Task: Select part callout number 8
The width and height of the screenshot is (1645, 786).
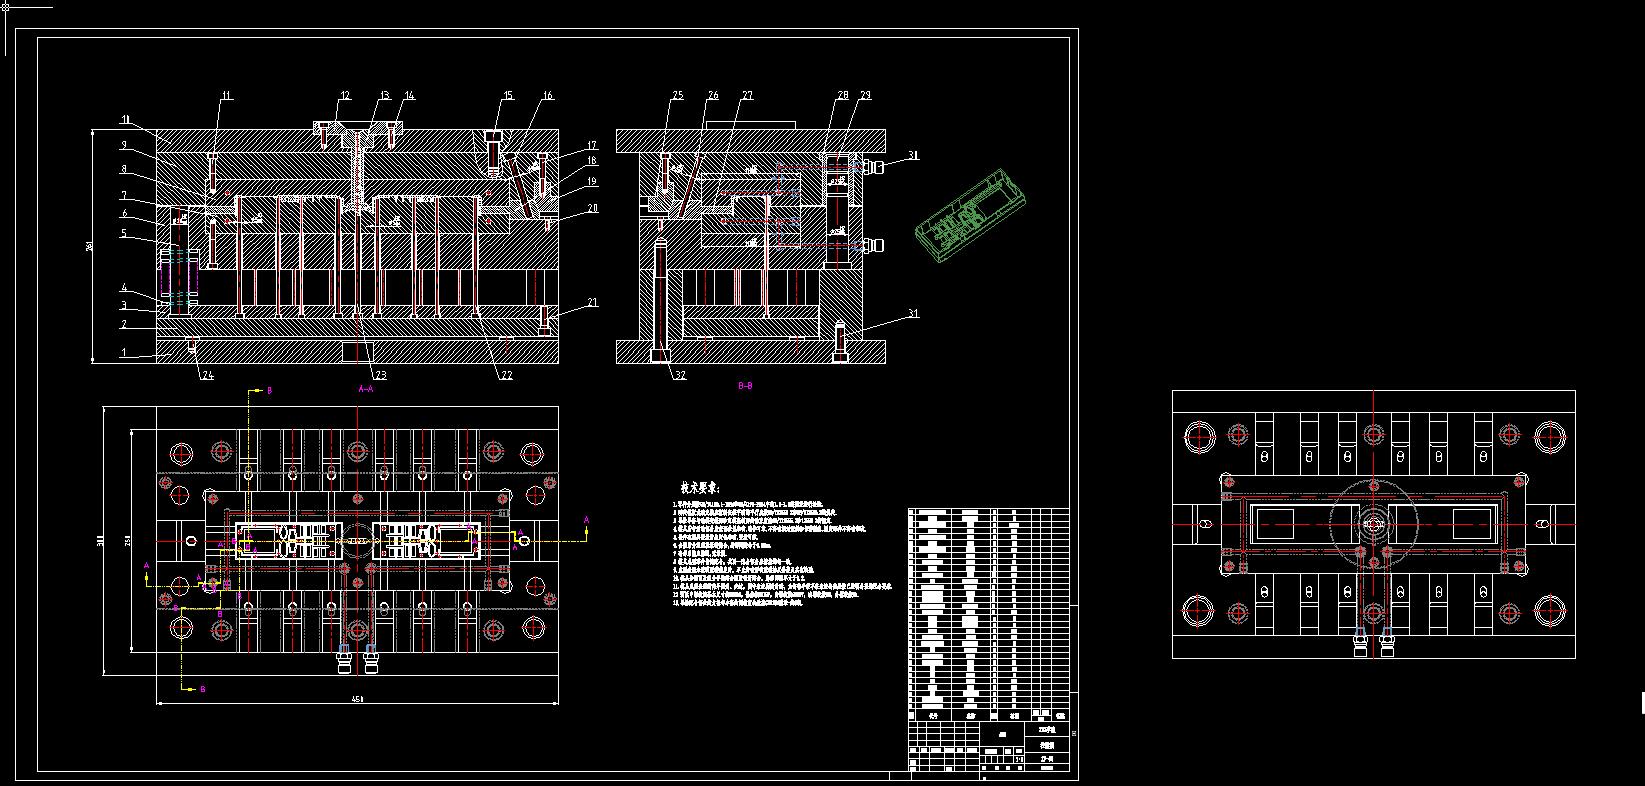Action: click(124, 169)
